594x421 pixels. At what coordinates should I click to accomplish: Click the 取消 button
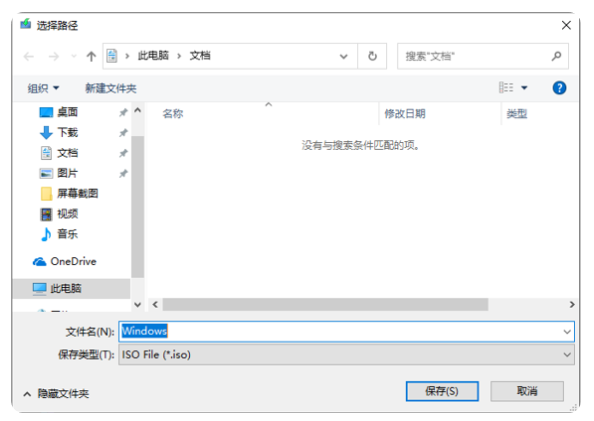click(x=527, y=391)
